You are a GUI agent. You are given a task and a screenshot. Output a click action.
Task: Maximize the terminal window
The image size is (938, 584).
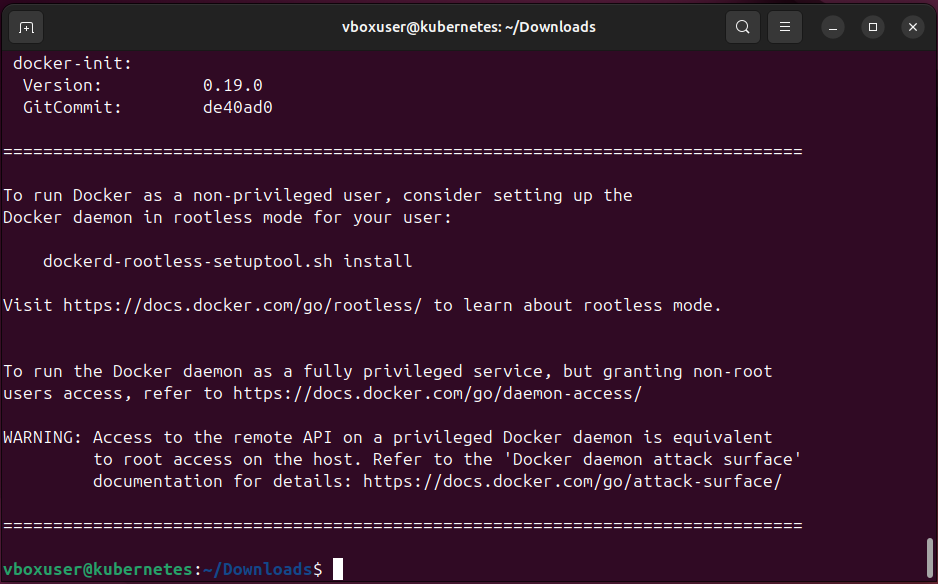pos(872,27)
